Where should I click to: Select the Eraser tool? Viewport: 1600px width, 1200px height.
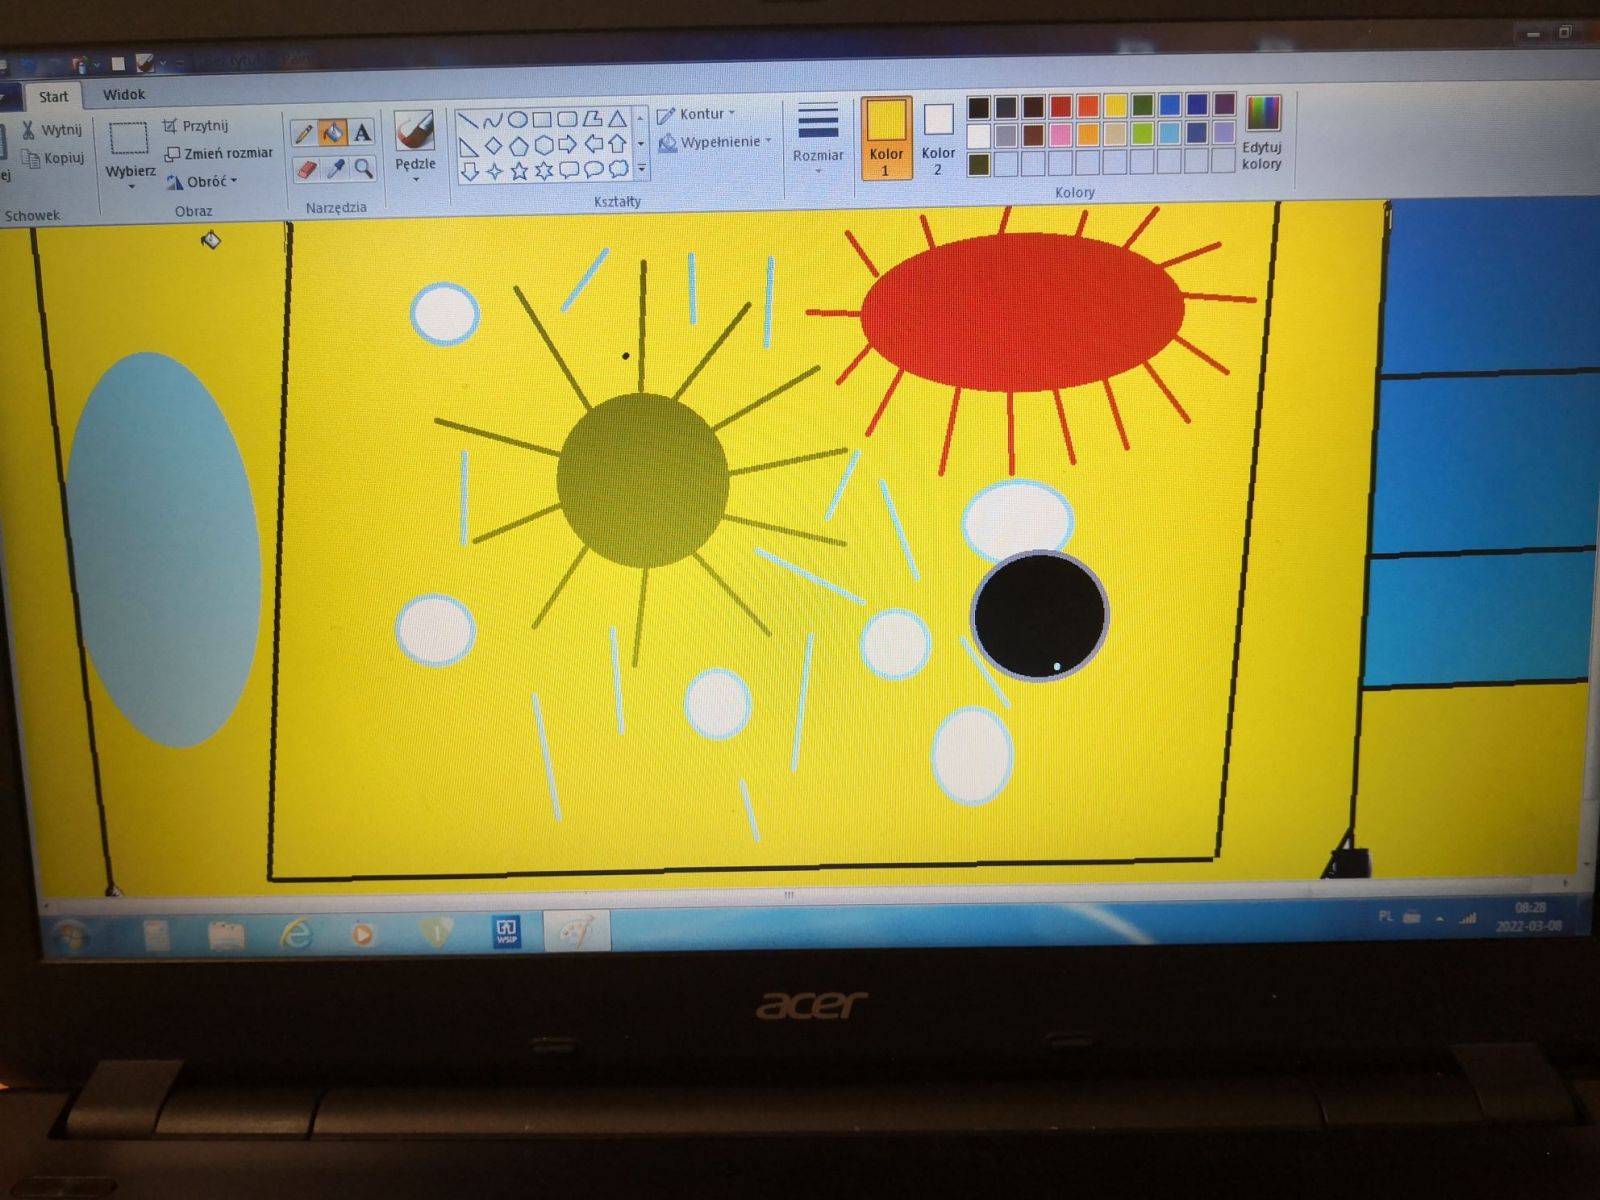coord(306,169)
